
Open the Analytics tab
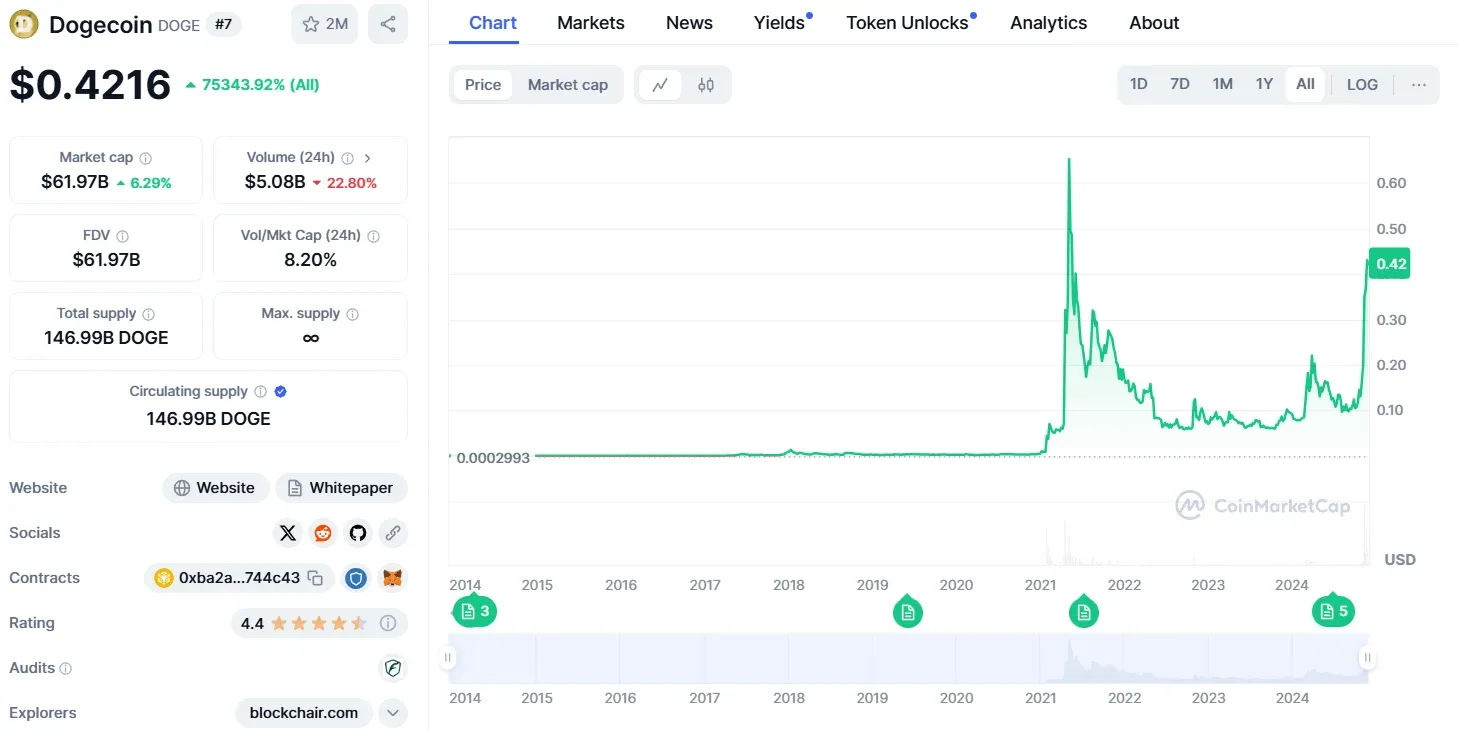[x=1049, y=22]
